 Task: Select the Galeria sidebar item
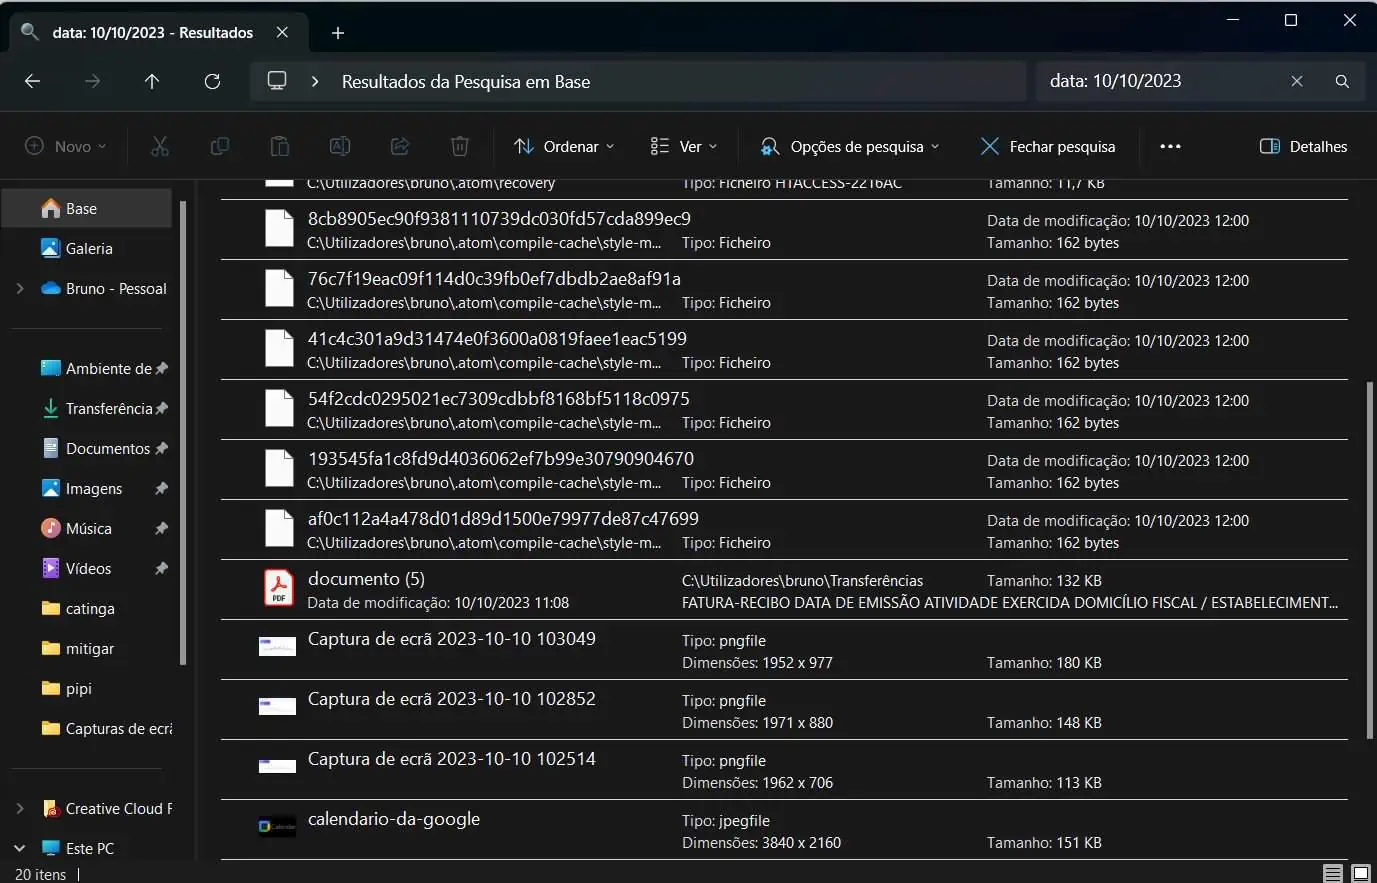pos(89,249)
